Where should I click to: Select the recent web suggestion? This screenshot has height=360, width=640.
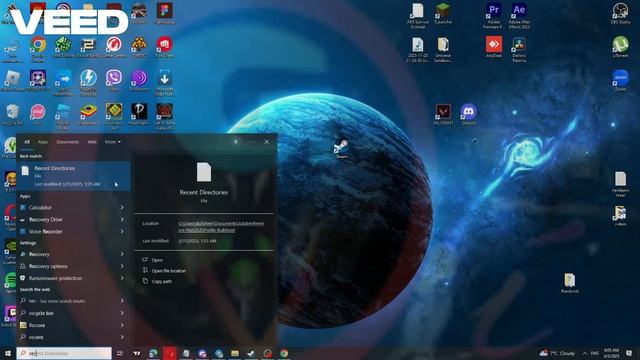click(67, 337)
